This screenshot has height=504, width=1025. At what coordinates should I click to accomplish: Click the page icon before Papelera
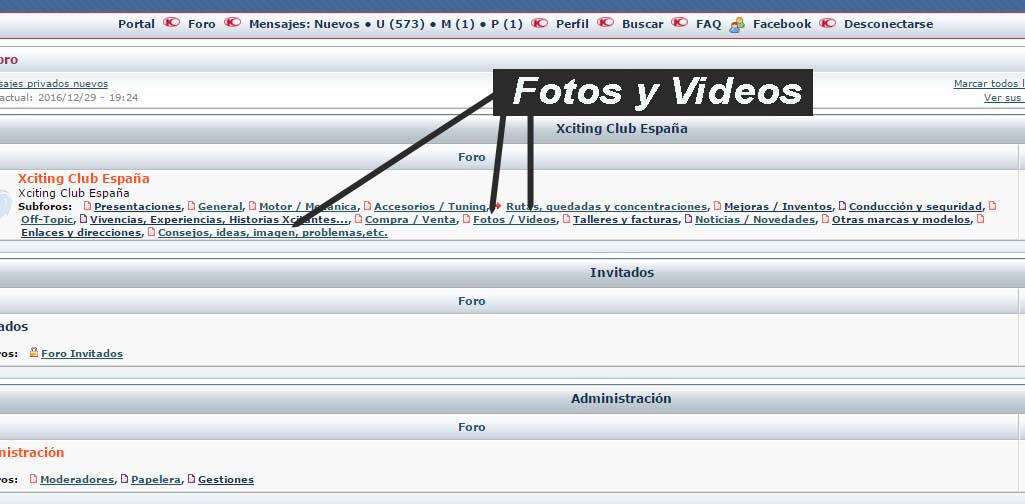tap(124, 479)
